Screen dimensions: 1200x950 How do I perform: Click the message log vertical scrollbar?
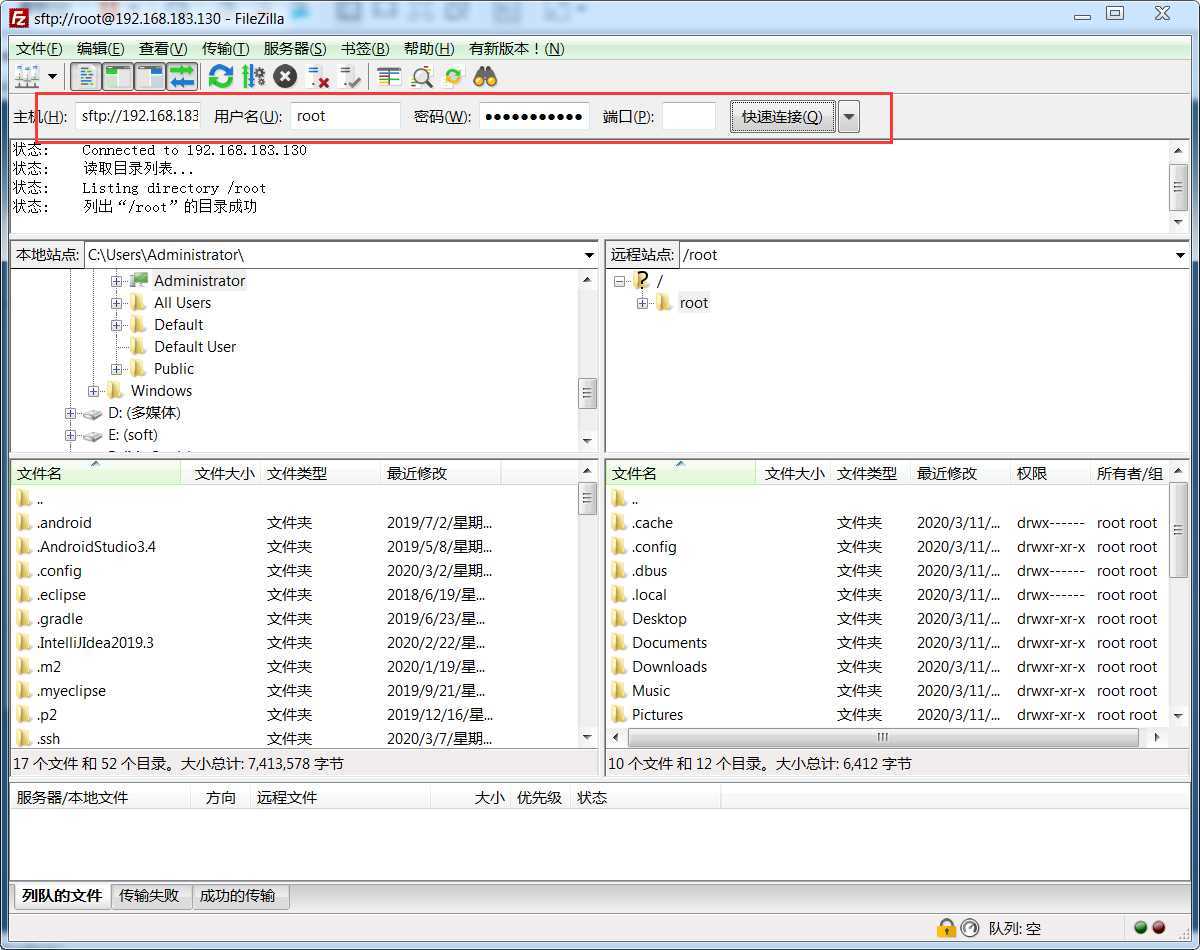(1179, 187)
